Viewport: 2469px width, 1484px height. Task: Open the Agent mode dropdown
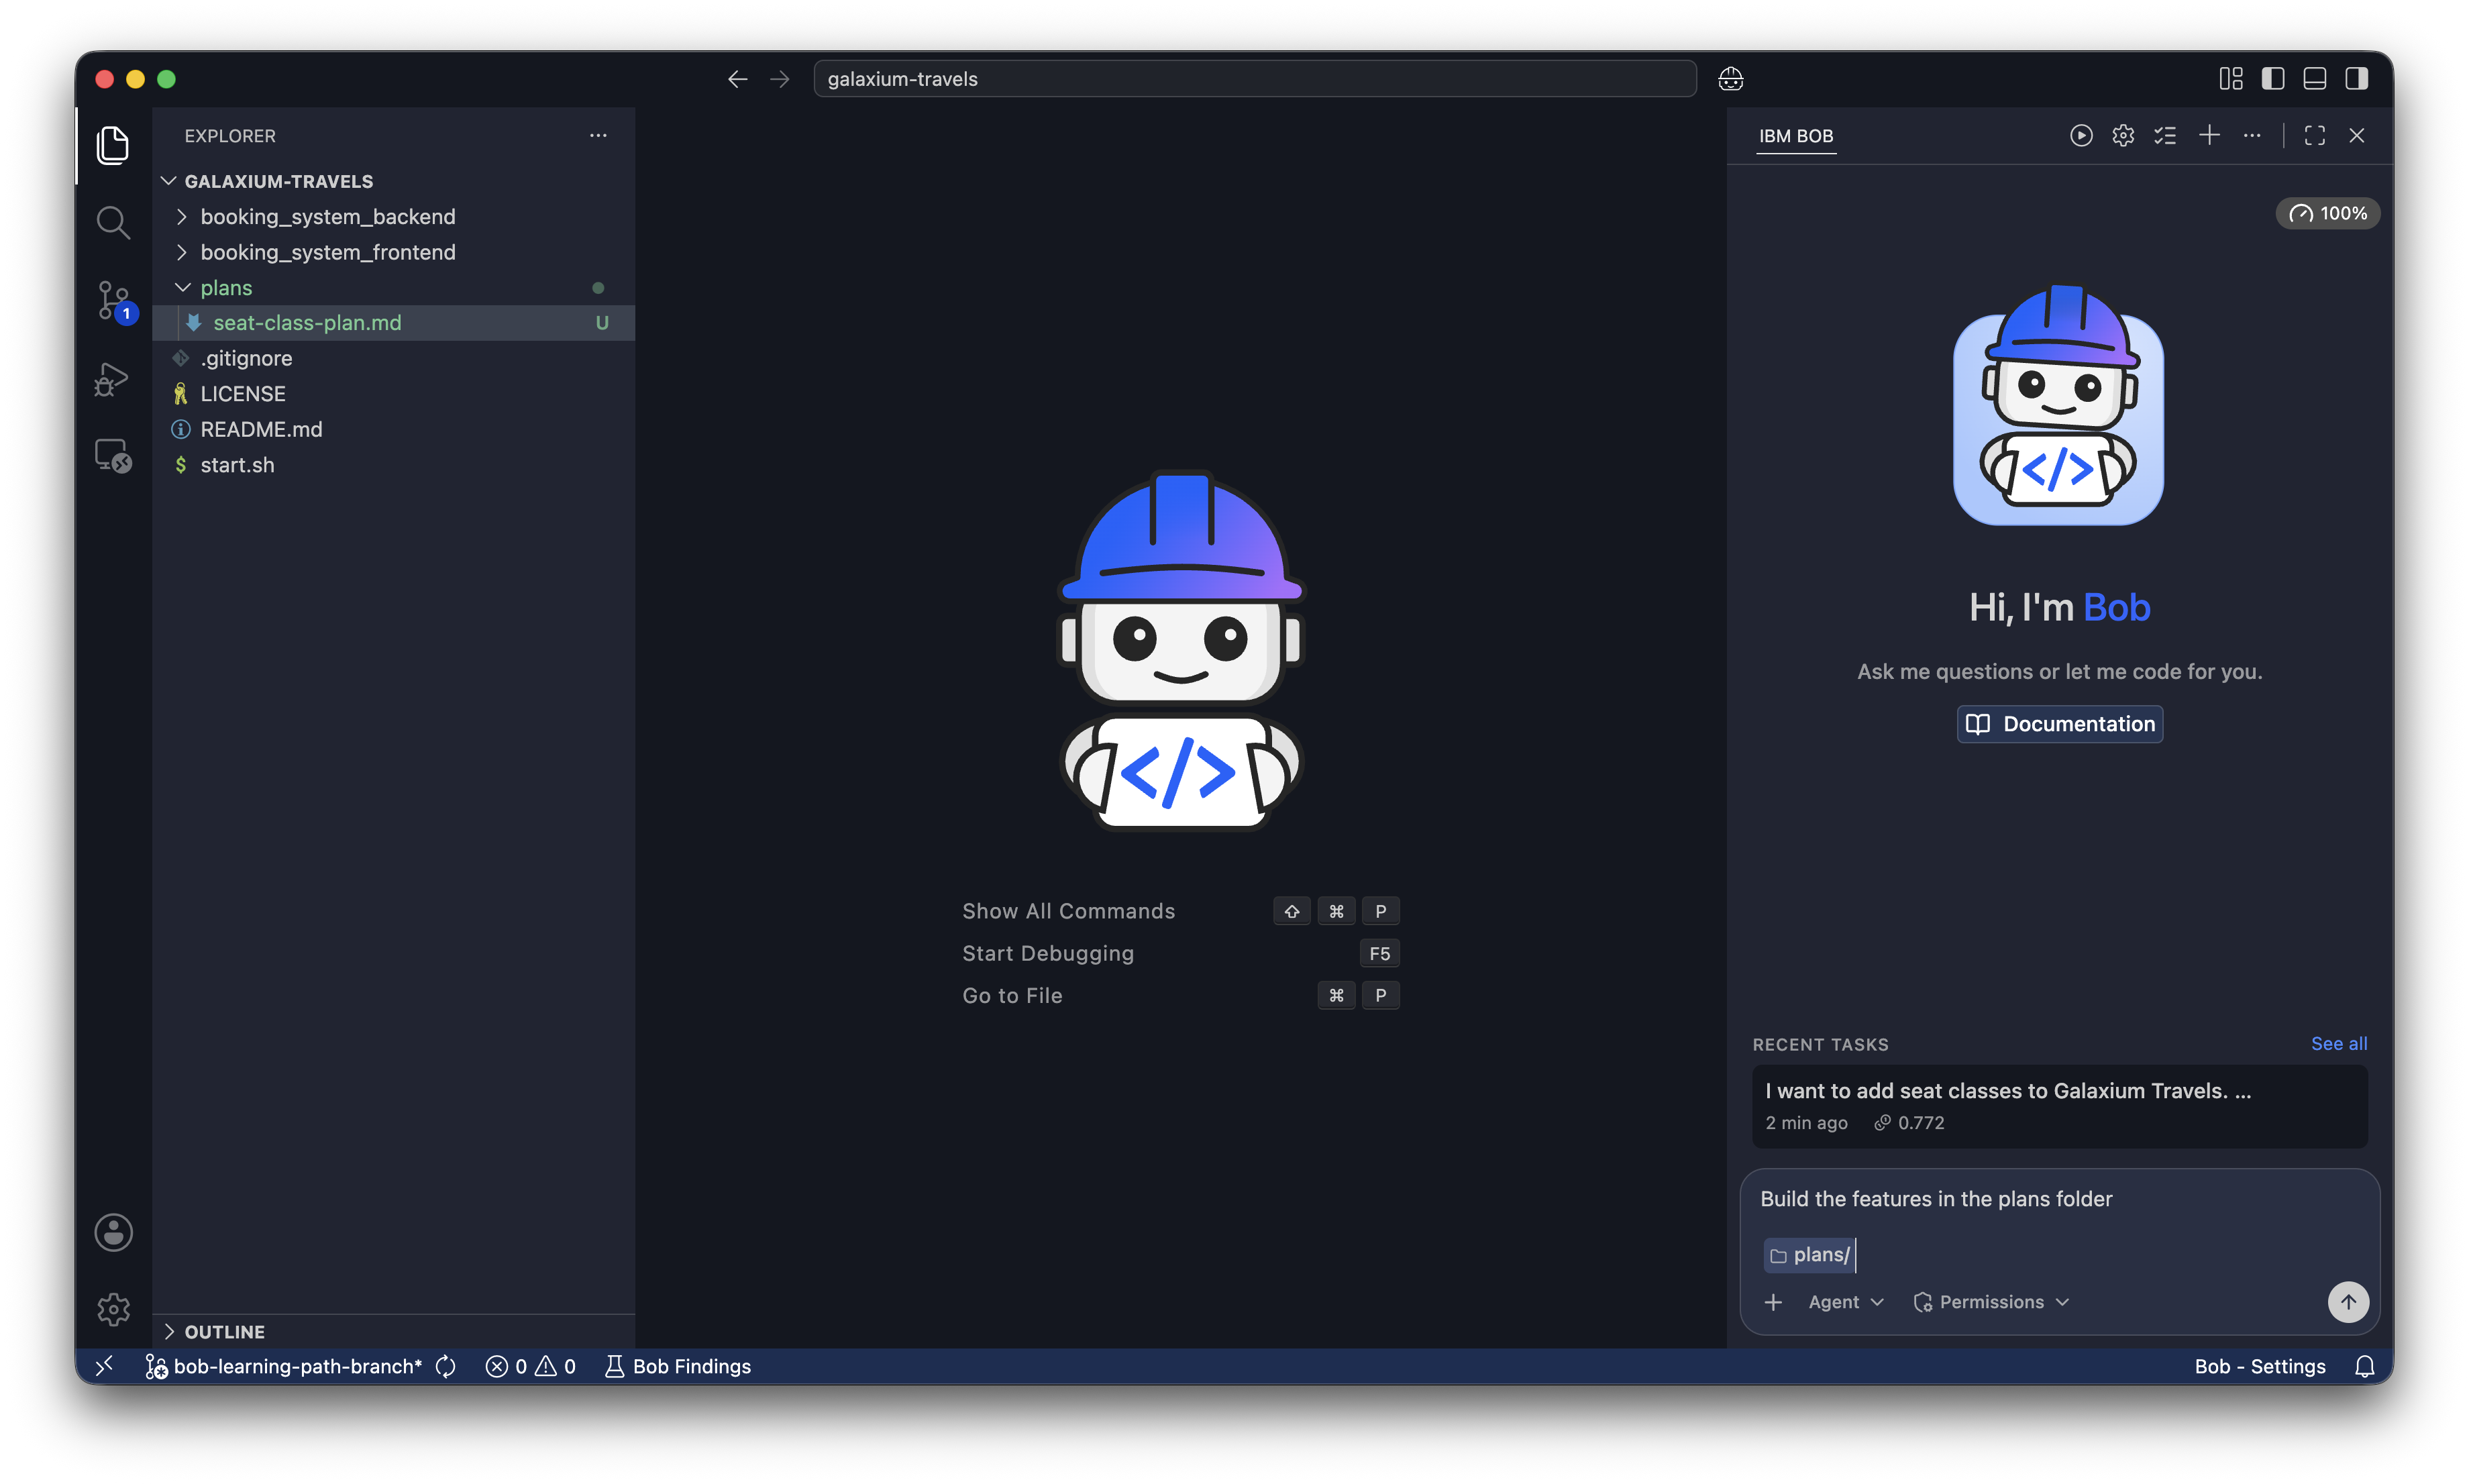1846,1302
